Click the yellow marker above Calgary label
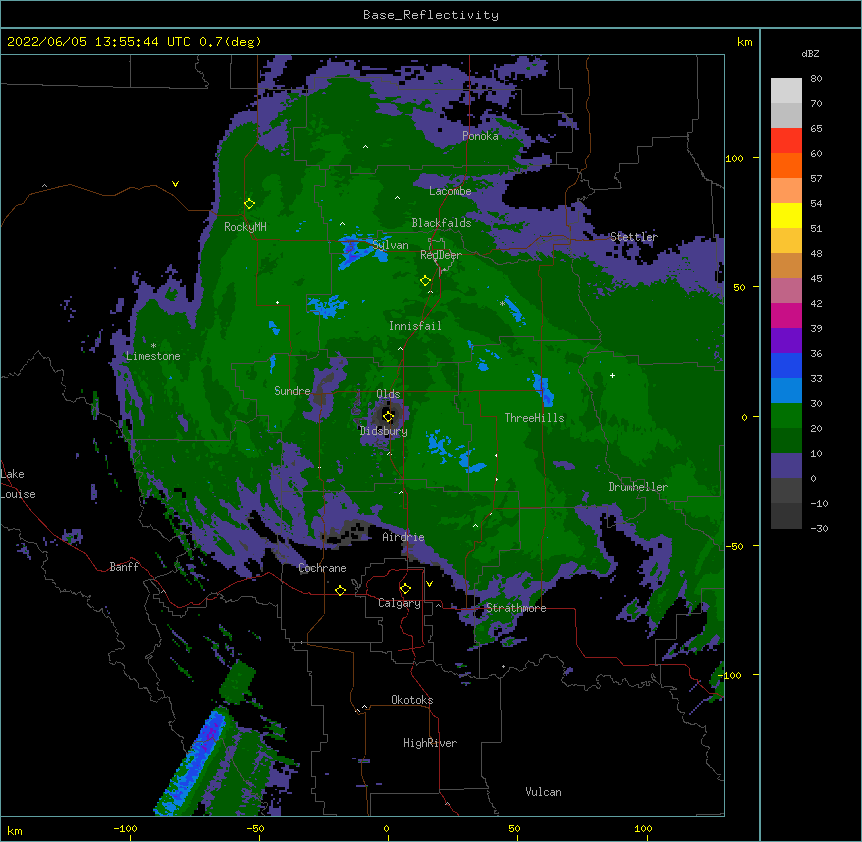862x842 pixels. [405, 589]
